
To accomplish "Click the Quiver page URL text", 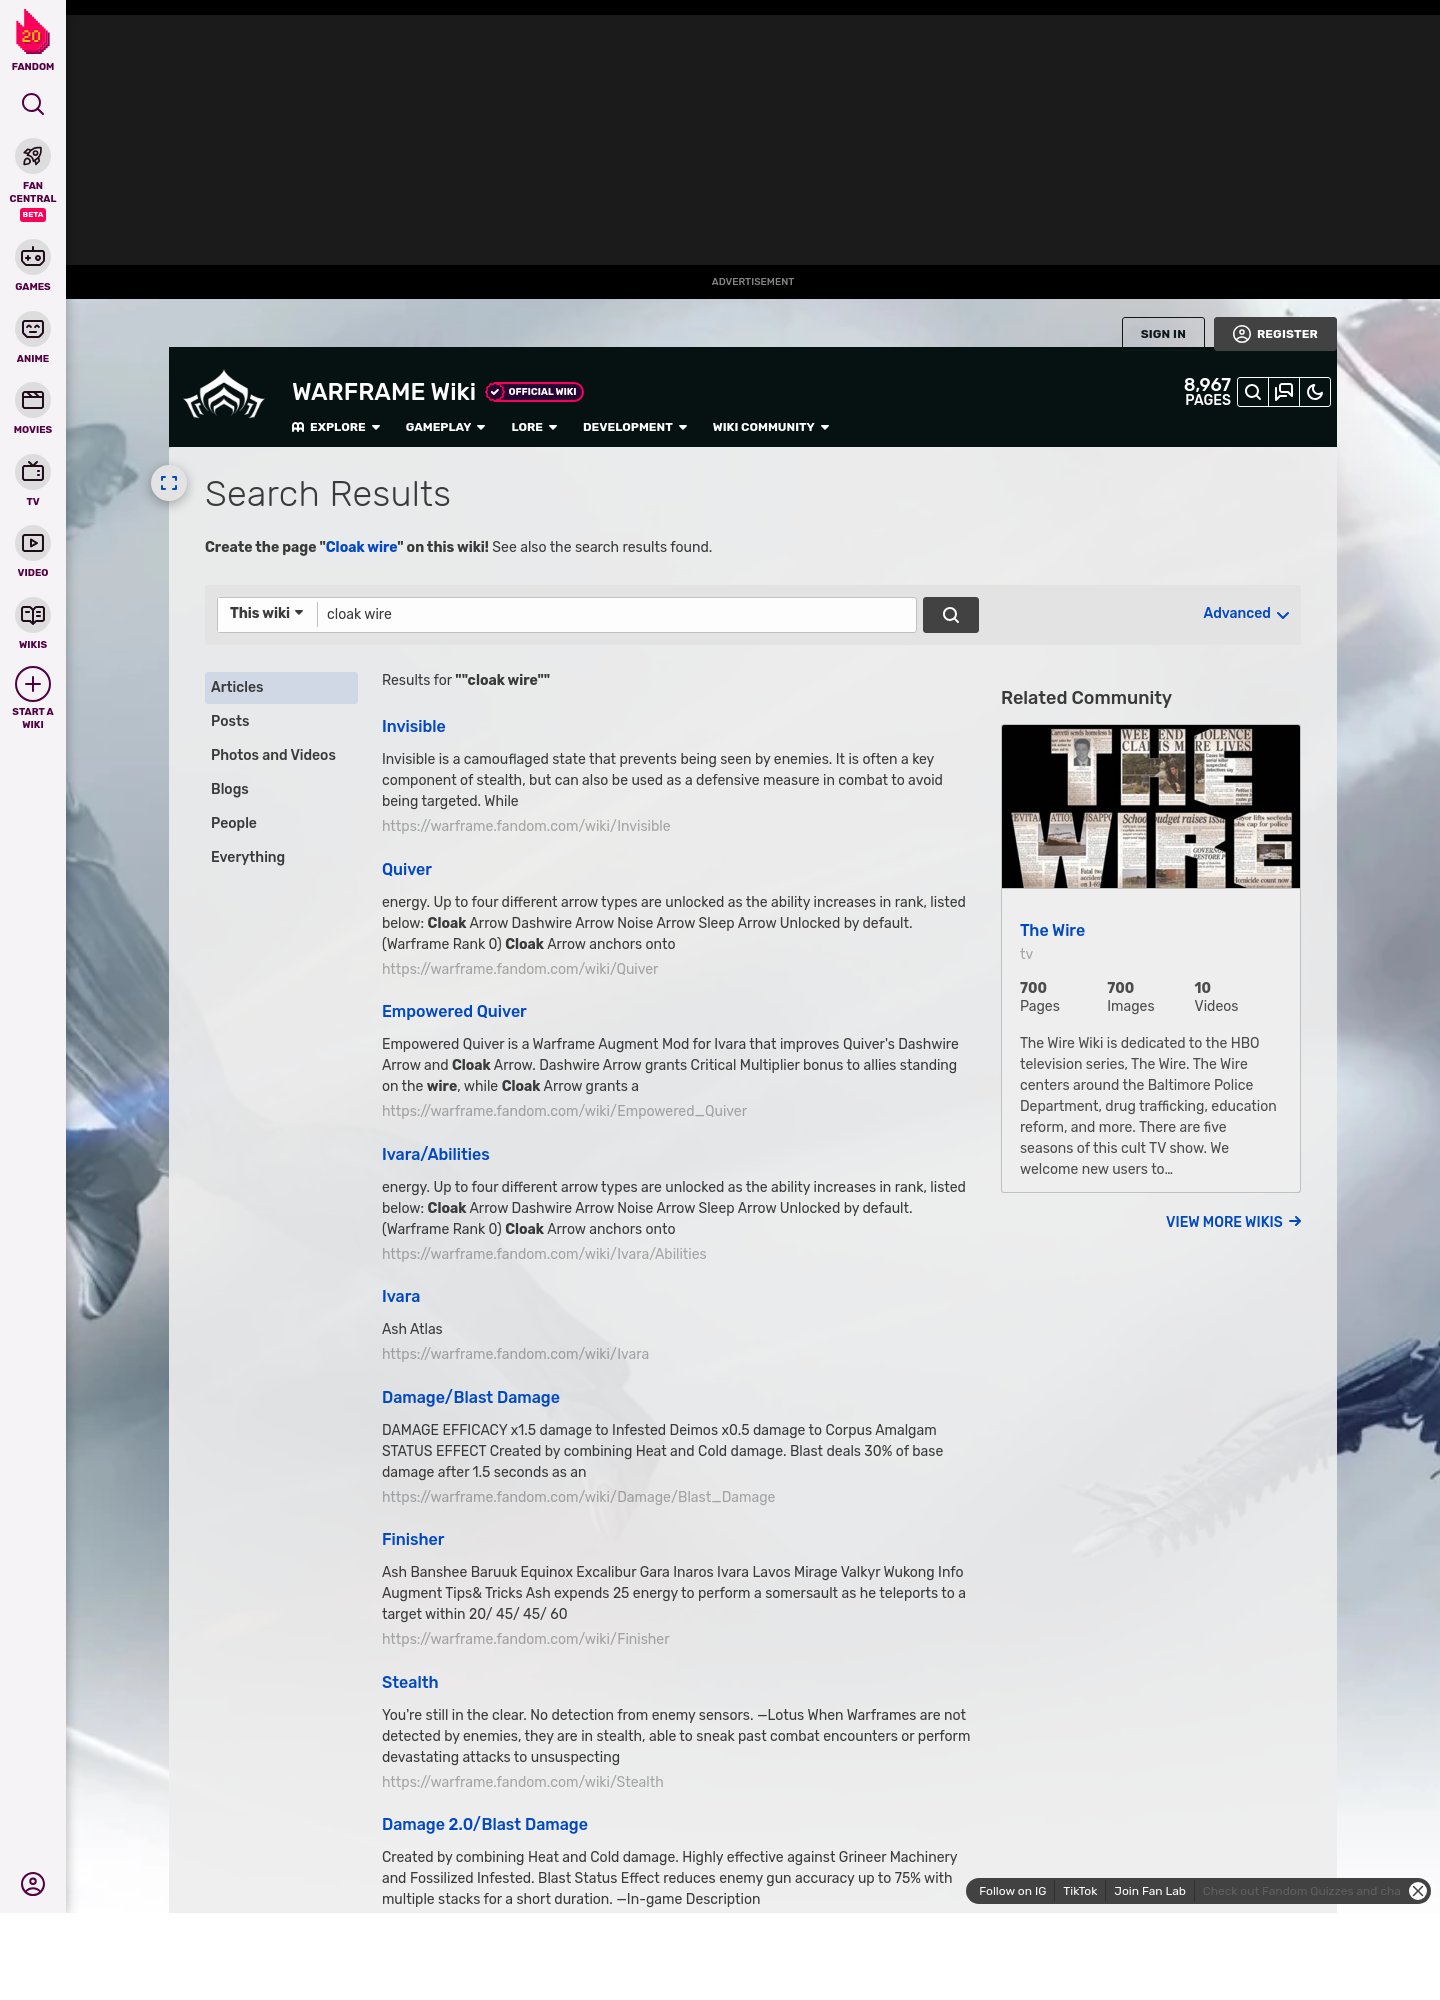I will pyautogui.click(x=520, y=969).
